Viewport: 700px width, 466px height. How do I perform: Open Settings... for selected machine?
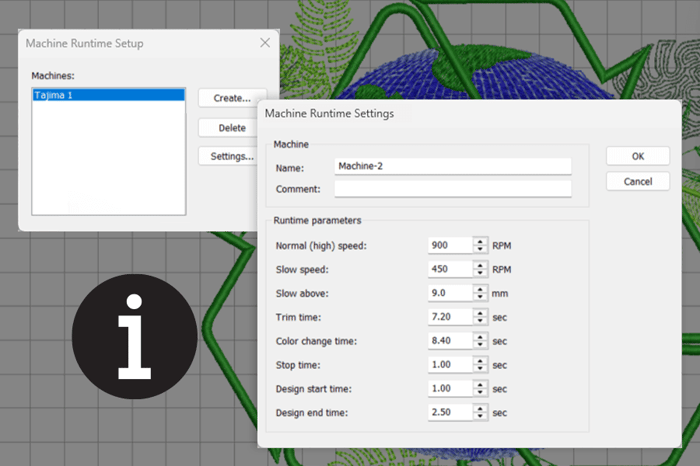(x=231, y=156)
